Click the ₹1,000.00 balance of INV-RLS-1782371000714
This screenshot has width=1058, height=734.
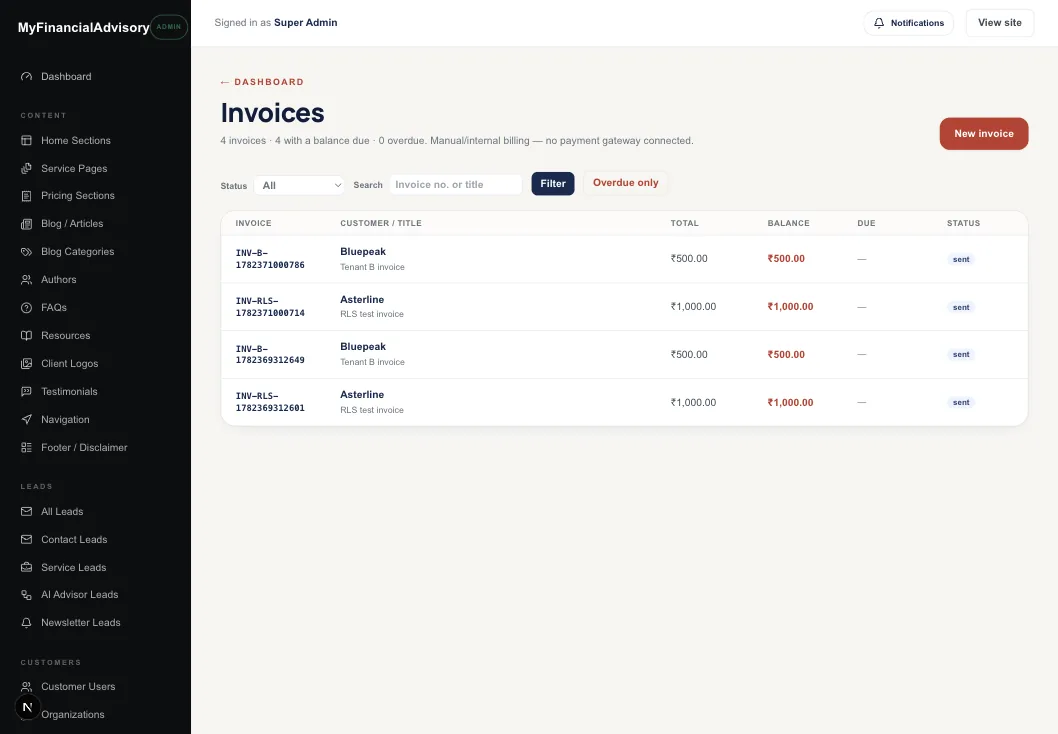point(790,306)
